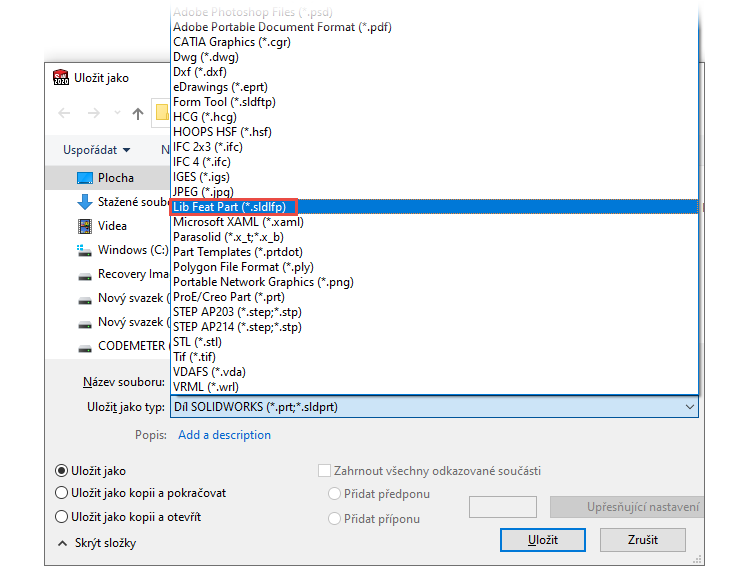This screenshot has width=750, height=566.
Task: Select Uložit jako radio button
Action: pyautogui.click(x=61, y=471)
